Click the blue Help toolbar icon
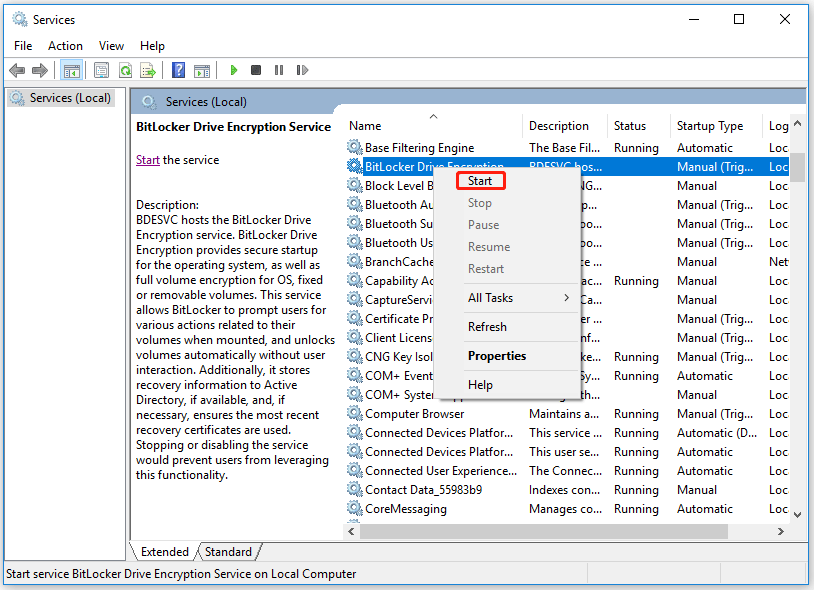 (x=178, y=70)
